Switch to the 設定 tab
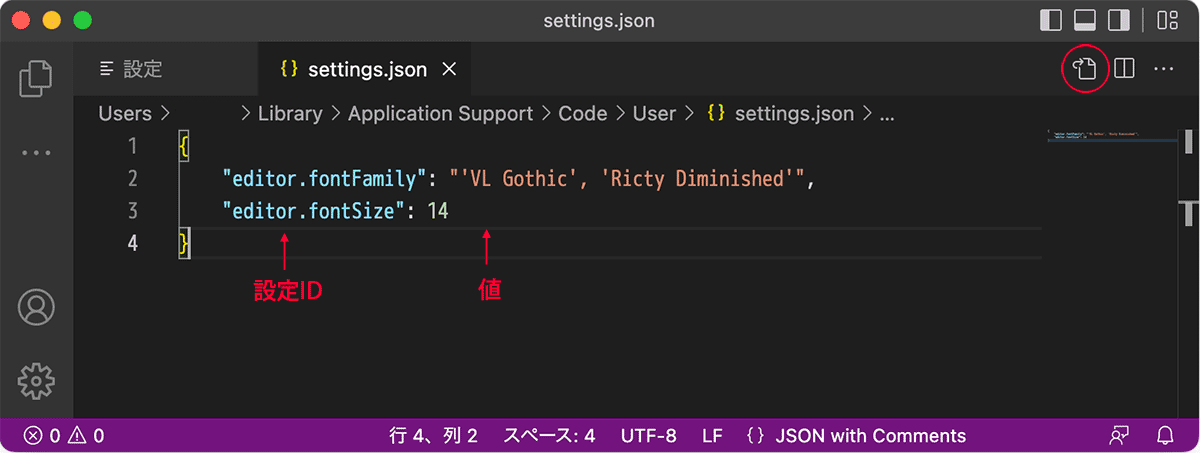This screenshot has width=1200, height=453. coord(131,69)
